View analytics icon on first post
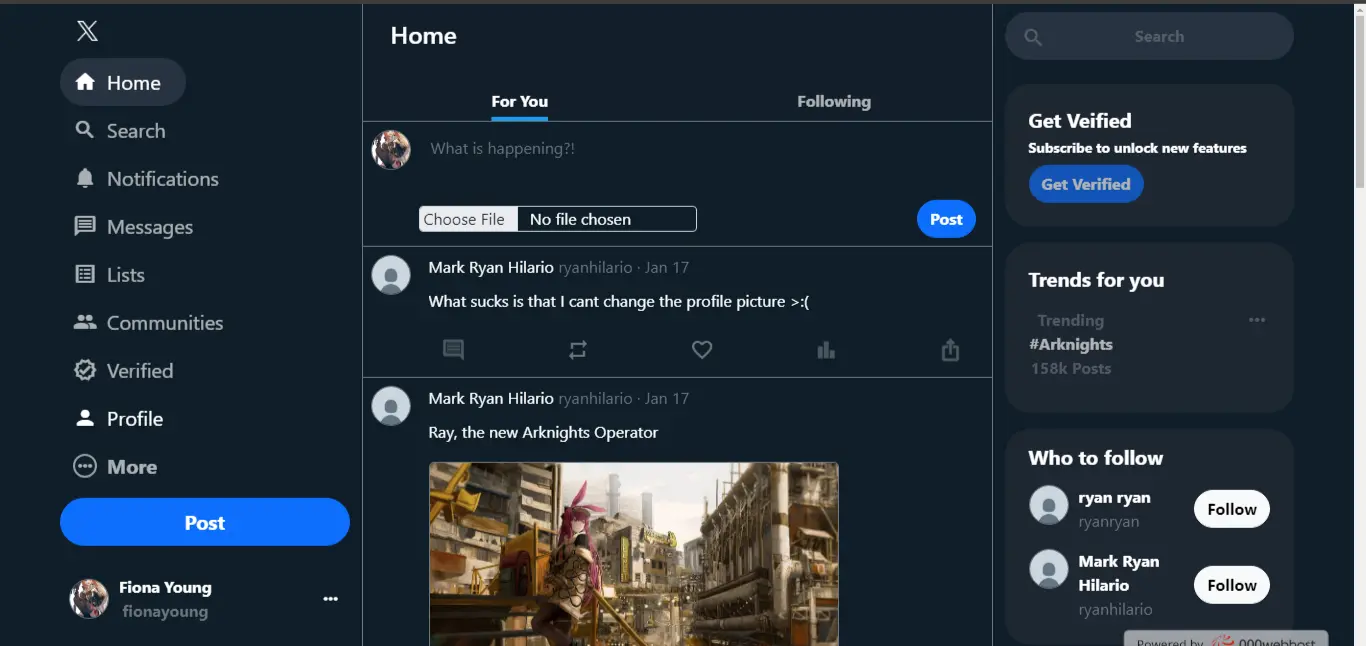1366x646 pixels. (826, 350)
